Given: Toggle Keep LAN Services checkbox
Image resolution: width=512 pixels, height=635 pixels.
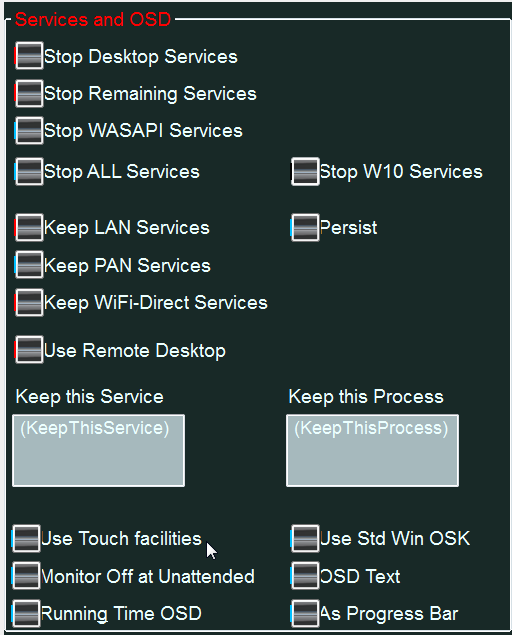Looking at the screenshot, I should (x=29, y=228).
